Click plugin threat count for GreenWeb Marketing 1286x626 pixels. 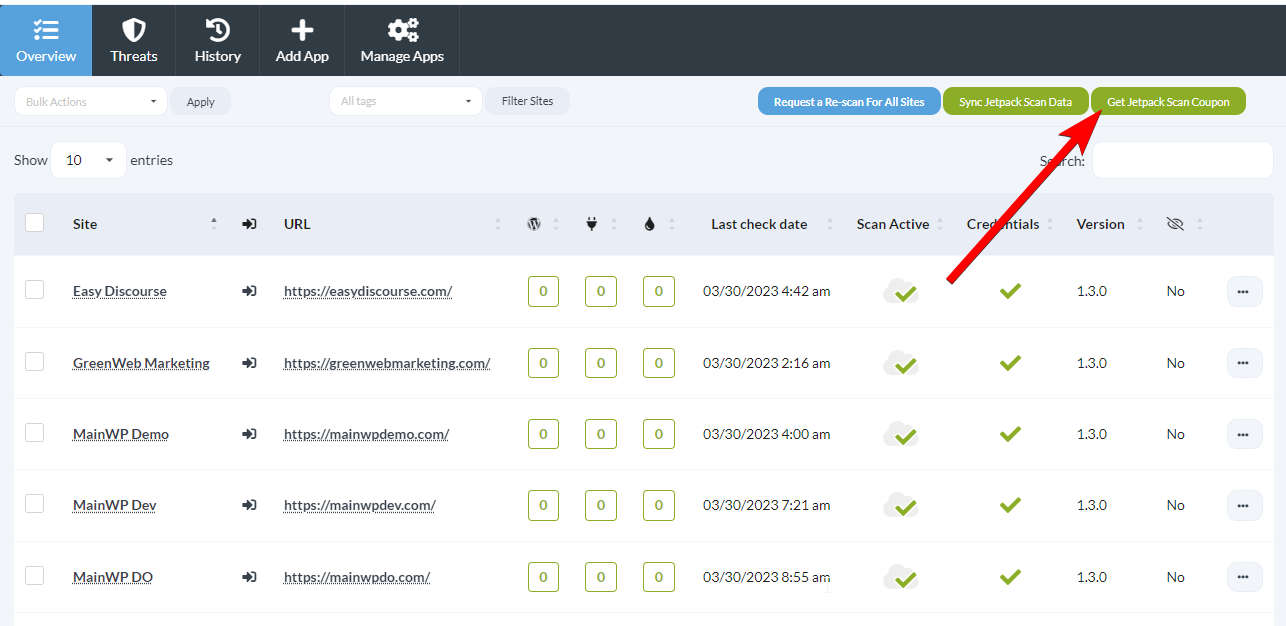pos(601,363)
